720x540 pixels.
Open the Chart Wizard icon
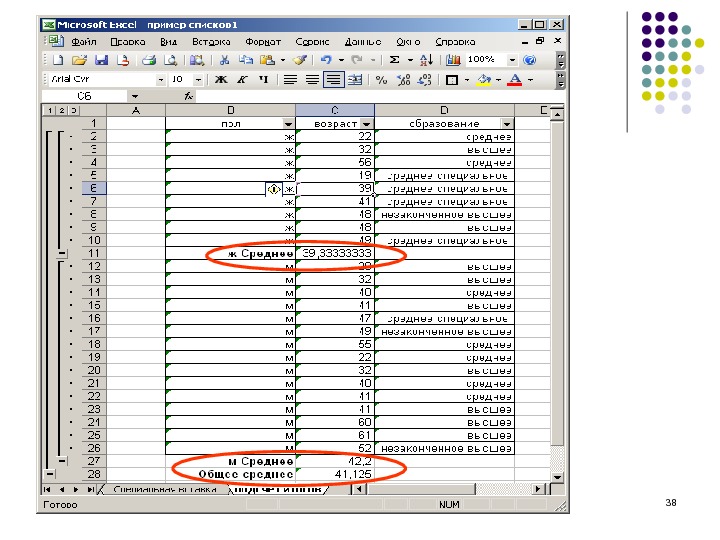coord(454,60)
